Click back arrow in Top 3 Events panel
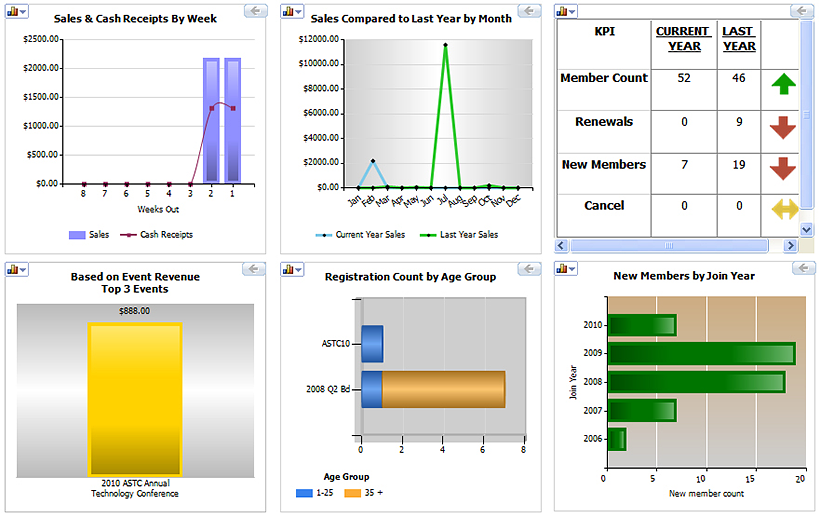Image resolution: width=820 pixels, height=518 pixels. pos(253,269)
